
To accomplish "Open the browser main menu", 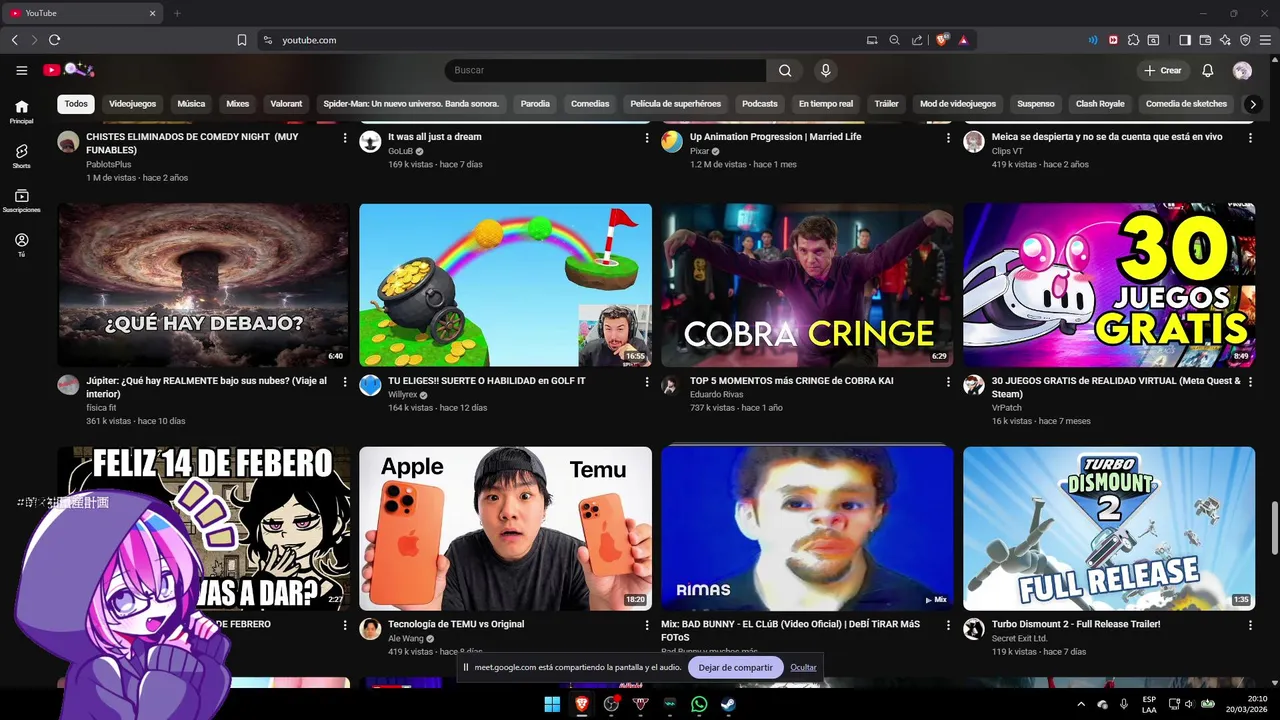I will tap(1265, 40).
